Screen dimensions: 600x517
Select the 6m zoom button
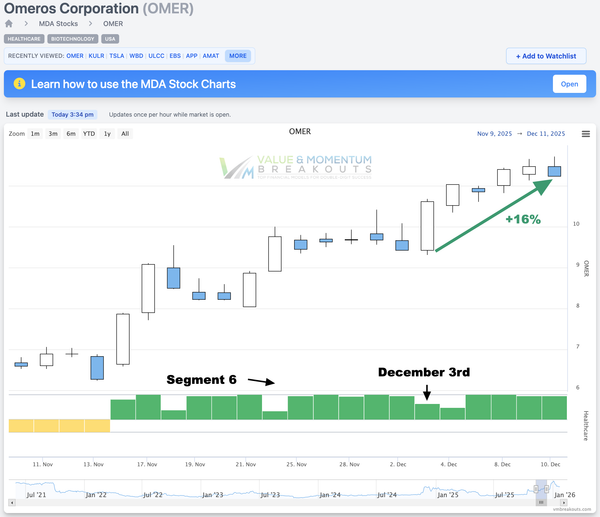coord(71,133)
